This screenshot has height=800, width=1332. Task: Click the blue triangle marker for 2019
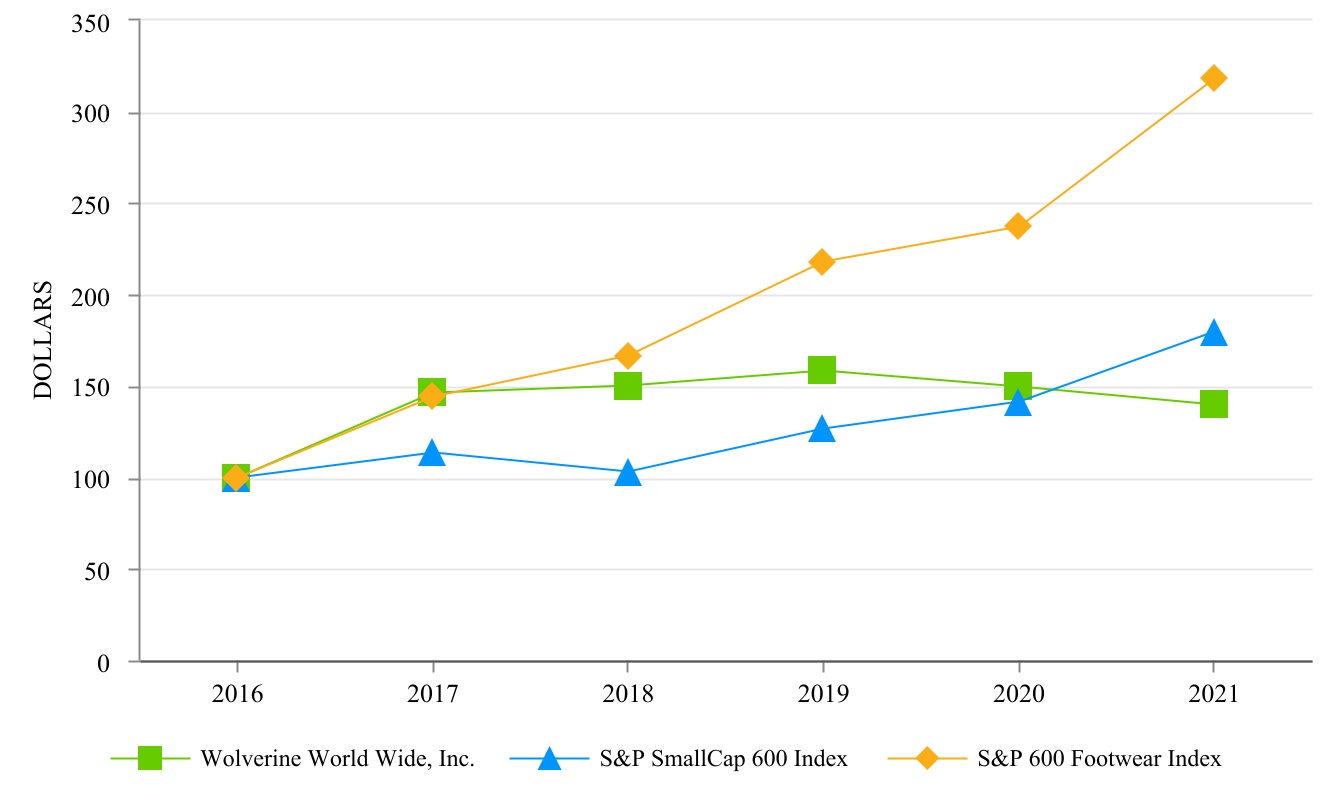[822, 430]
